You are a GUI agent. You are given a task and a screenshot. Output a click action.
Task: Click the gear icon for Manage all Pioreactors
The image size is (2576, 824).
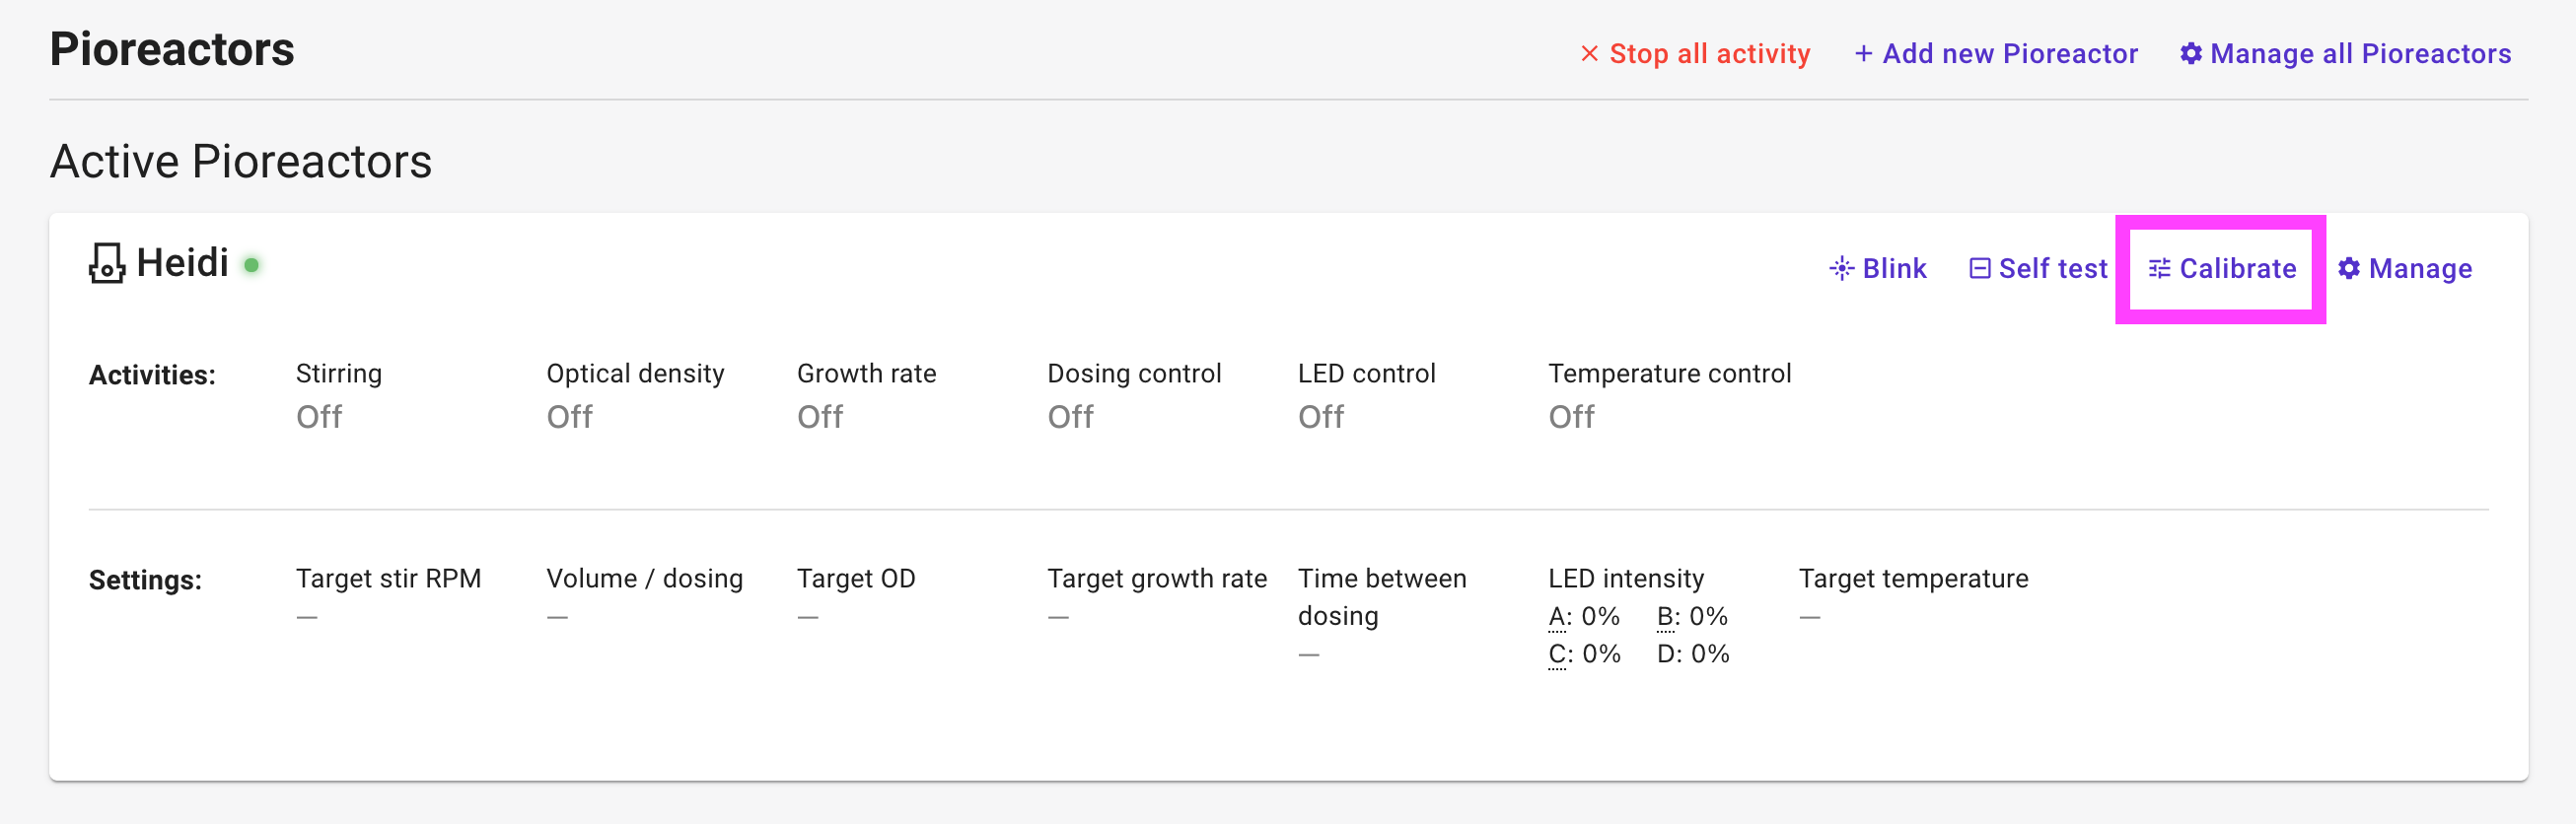point(2191,53)
